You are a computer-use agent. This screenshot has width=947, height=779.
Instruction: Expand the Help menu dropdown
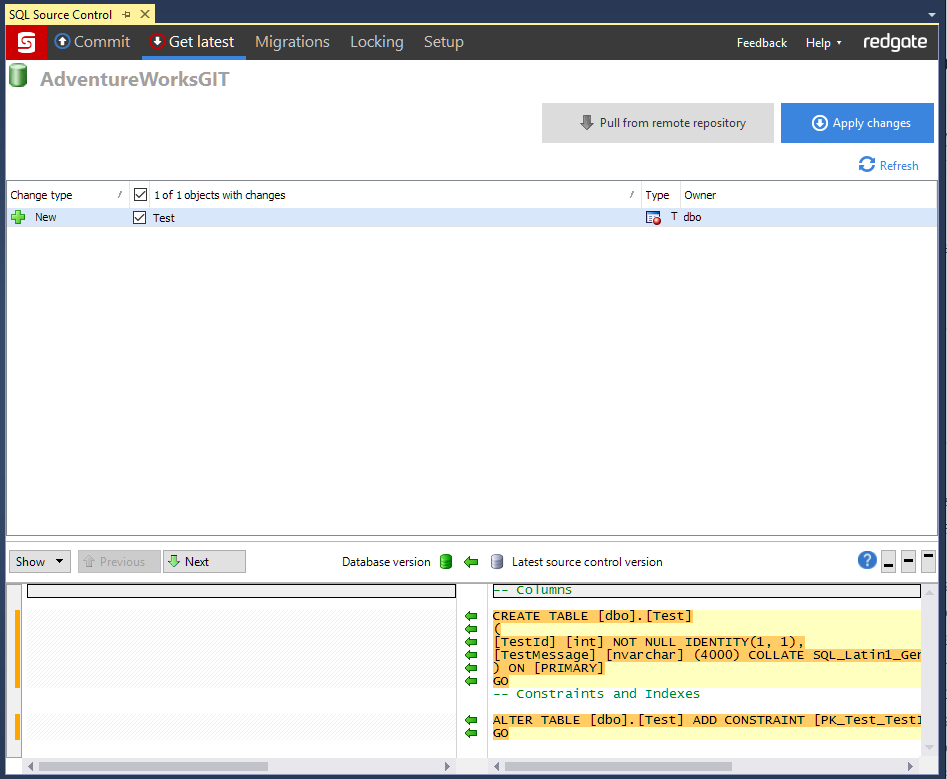[822, 42]
